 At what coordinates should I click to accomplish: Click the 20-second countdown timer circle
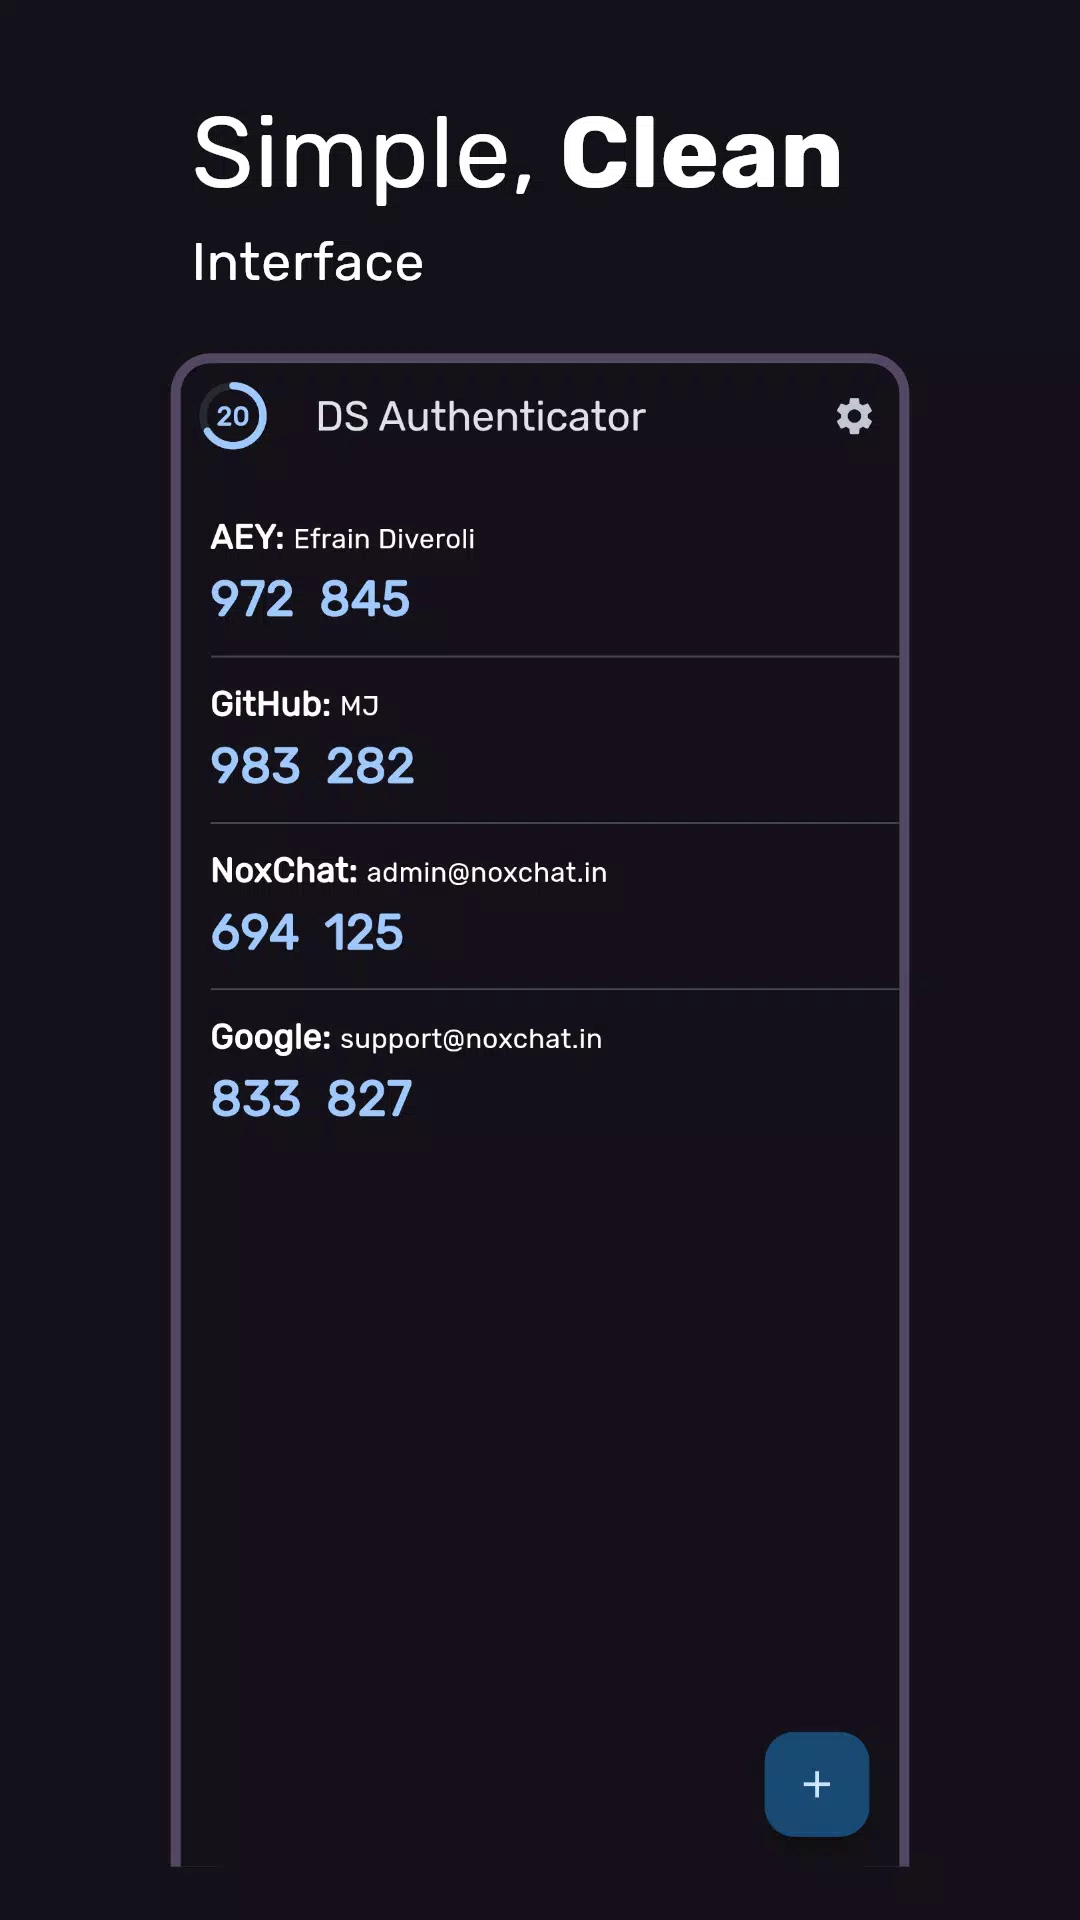point(233,416)
